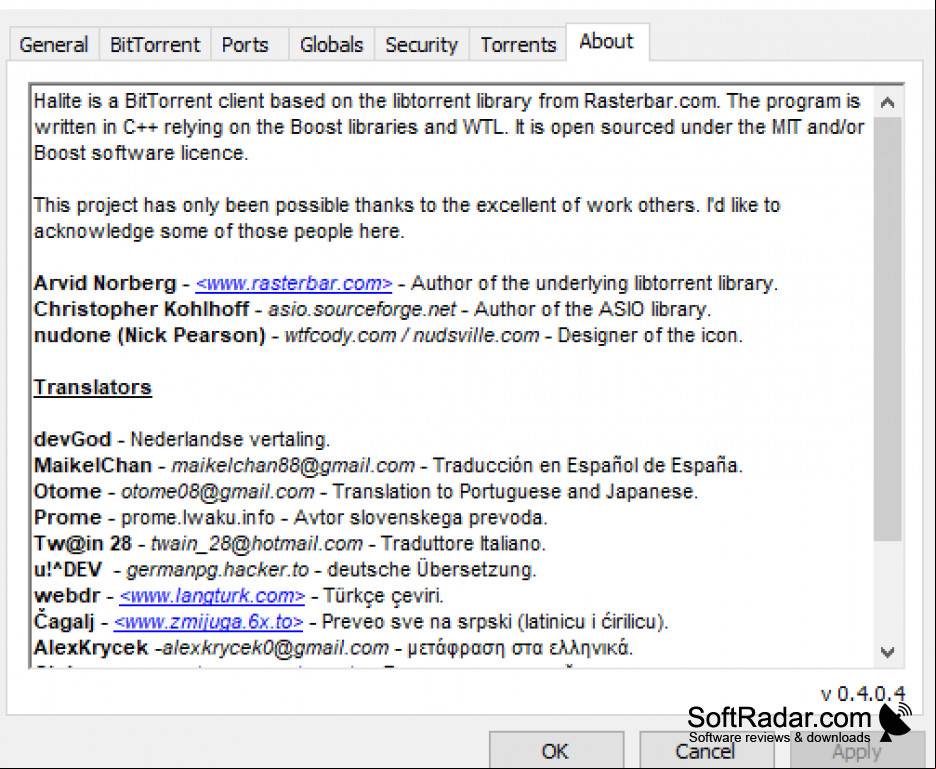
Task: Confirm with the OK button
Action: click(556, 751)
